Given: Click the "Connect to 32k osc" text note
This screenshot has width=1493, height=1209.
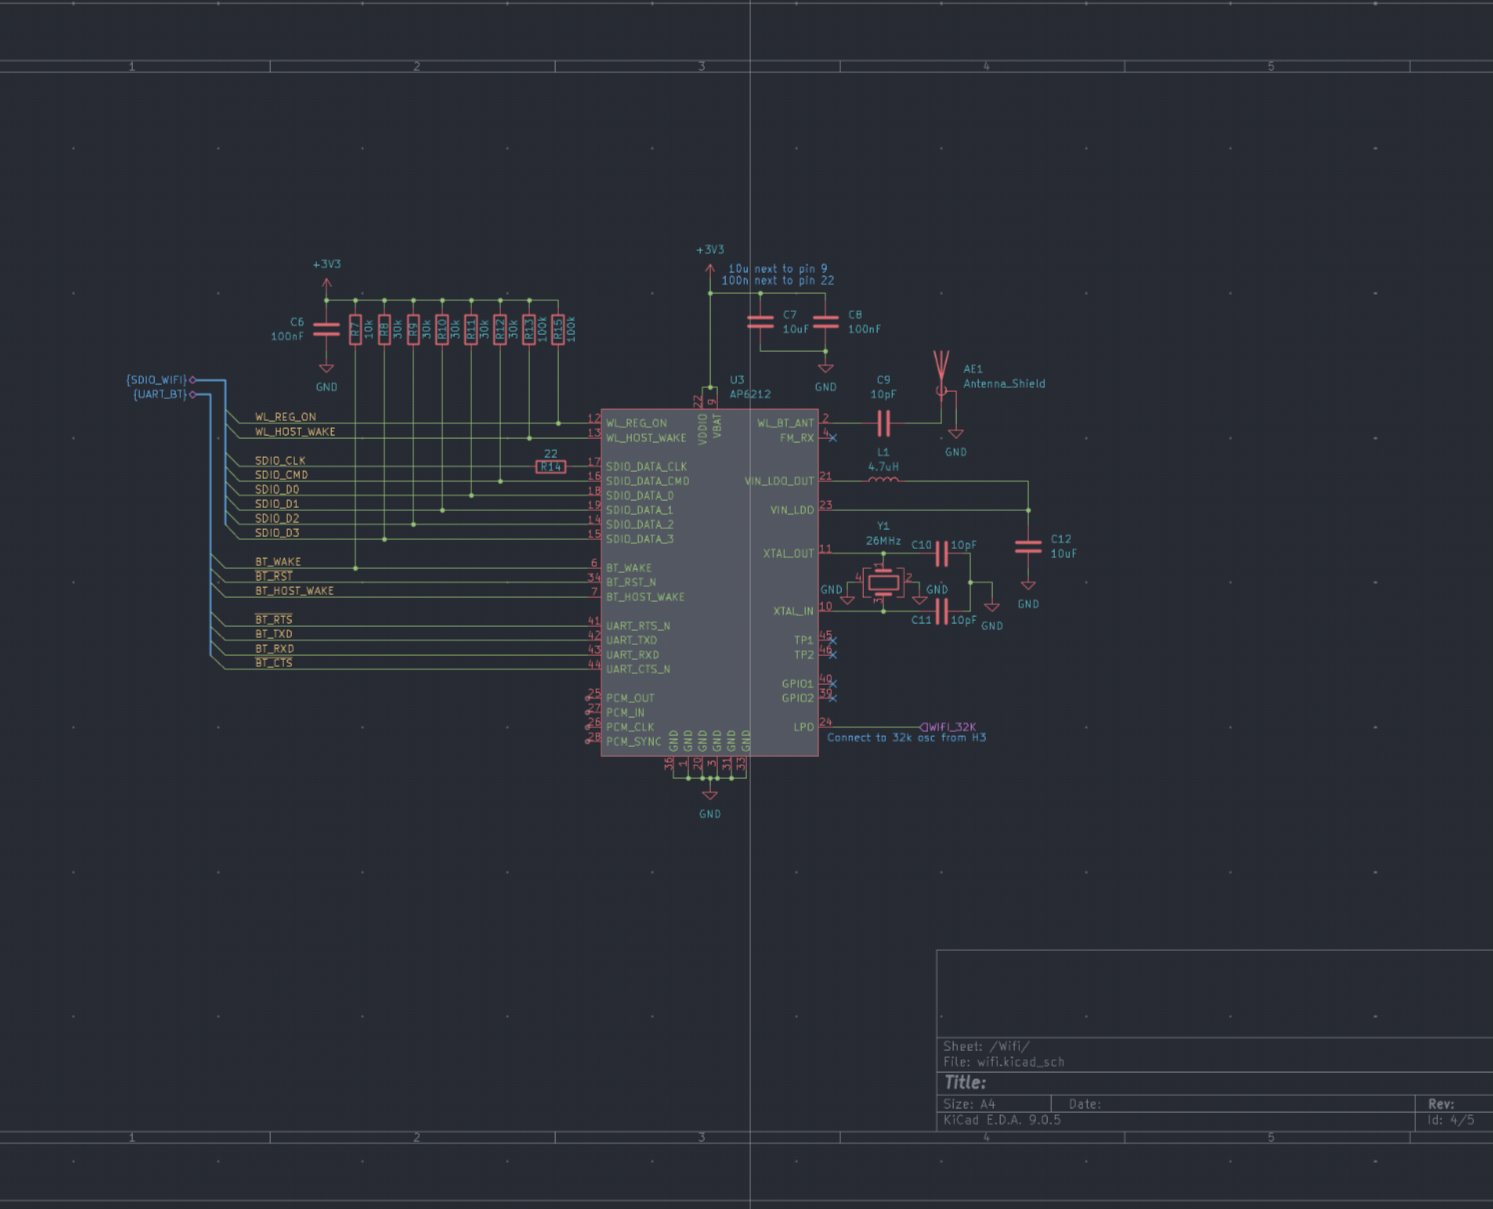Looking at the screenshot, I should [906, 738].
